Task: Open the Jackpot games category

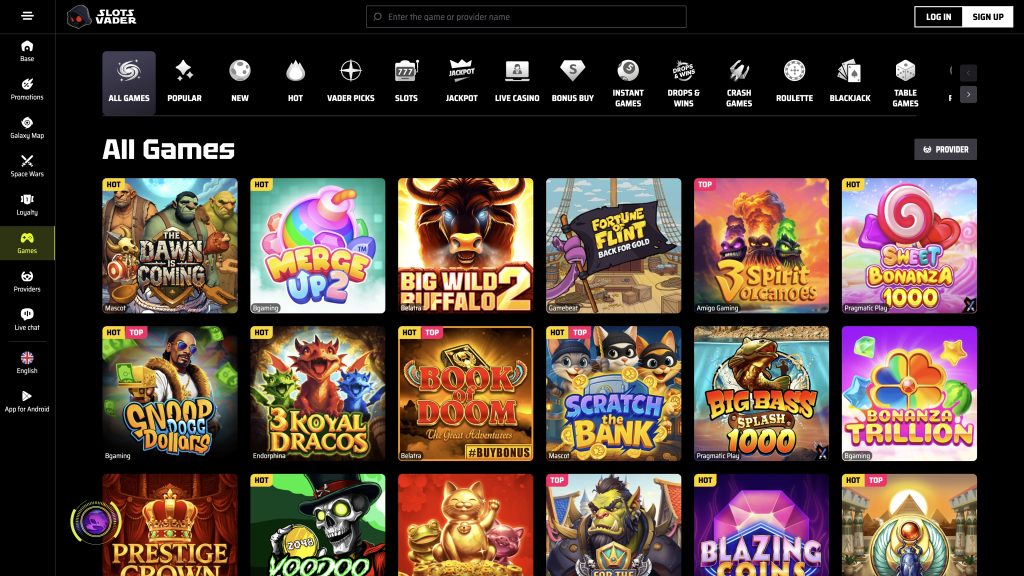Action: (460, 82)
